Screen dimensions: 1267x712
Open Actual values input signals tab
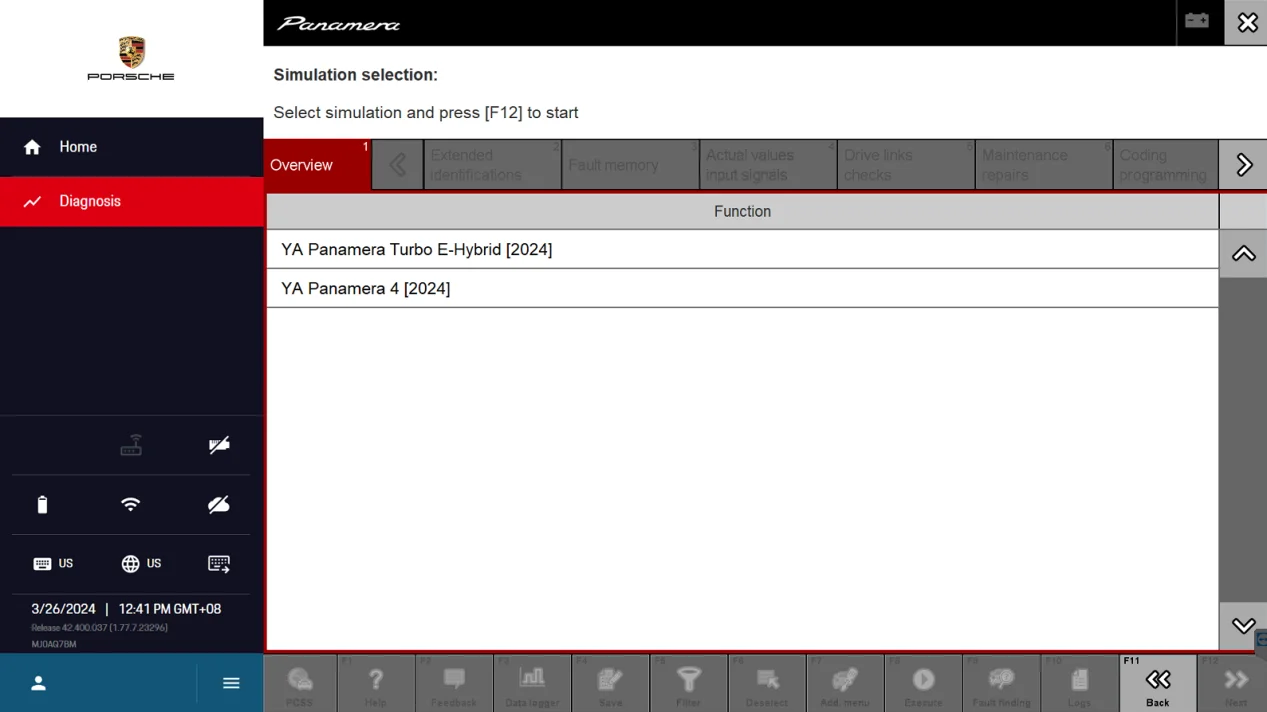pos(768,165)
